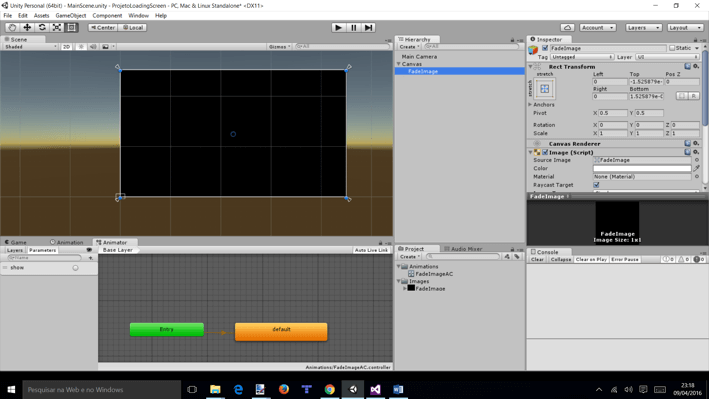Expand the Anchors section
This screenshot has width=709, height=399.
[530, 104]
